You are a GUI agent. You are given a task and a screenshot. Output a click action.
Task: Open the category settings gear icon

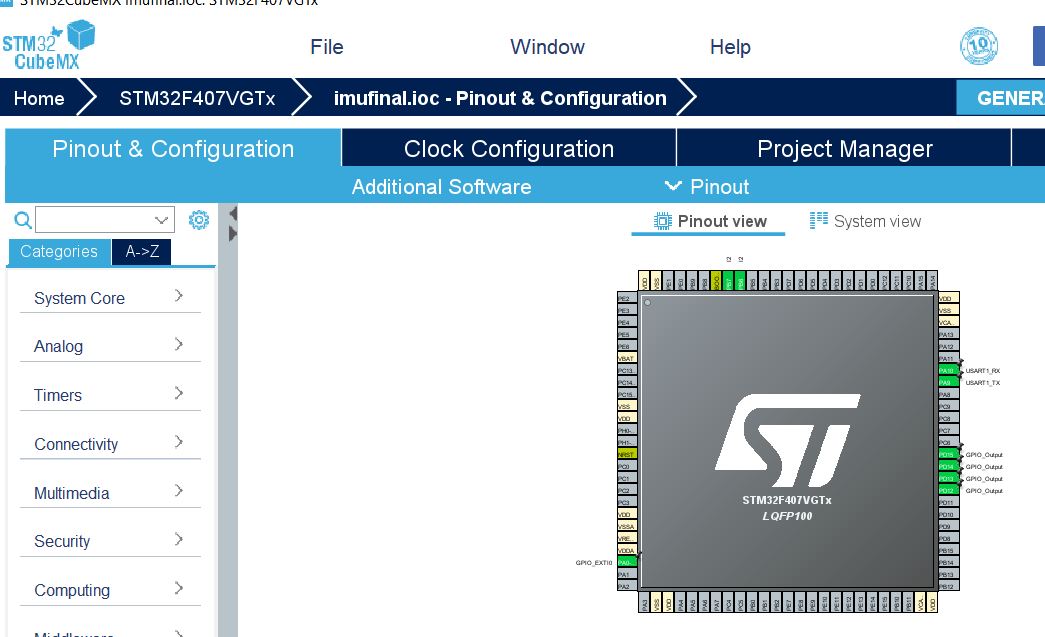(199, 220)
